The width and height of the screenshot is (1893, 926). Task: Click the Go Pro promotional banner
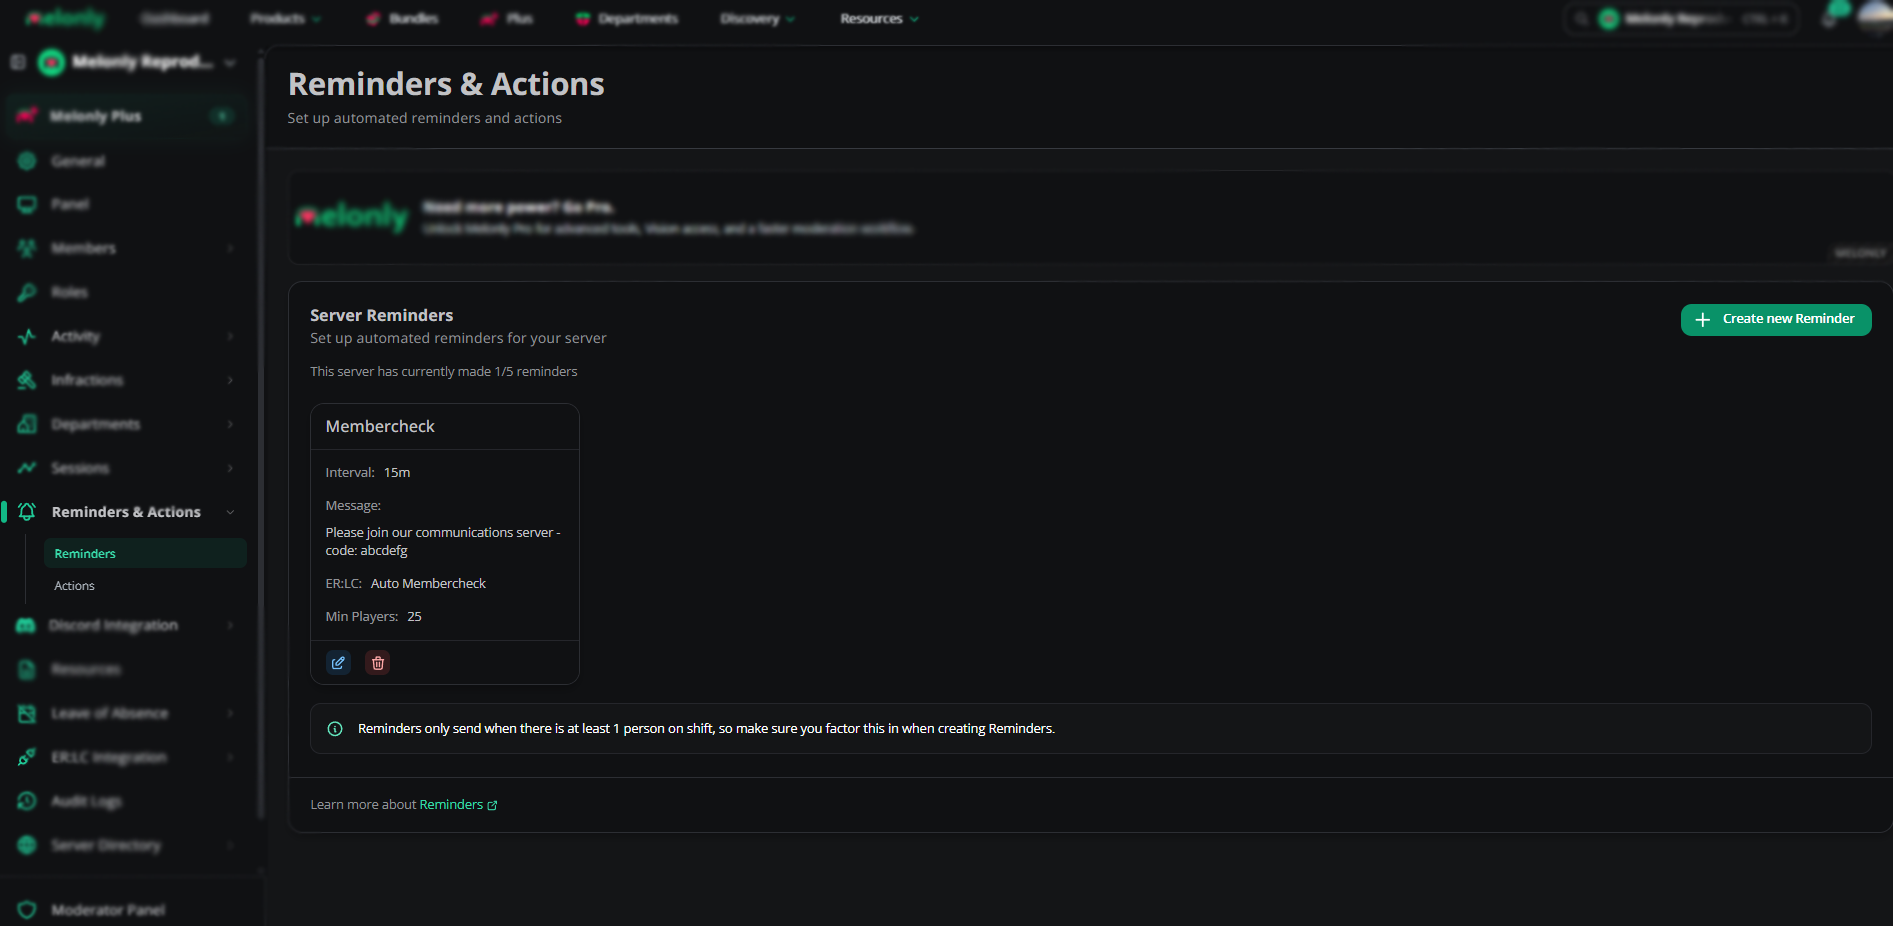(x=1090, y=218)
